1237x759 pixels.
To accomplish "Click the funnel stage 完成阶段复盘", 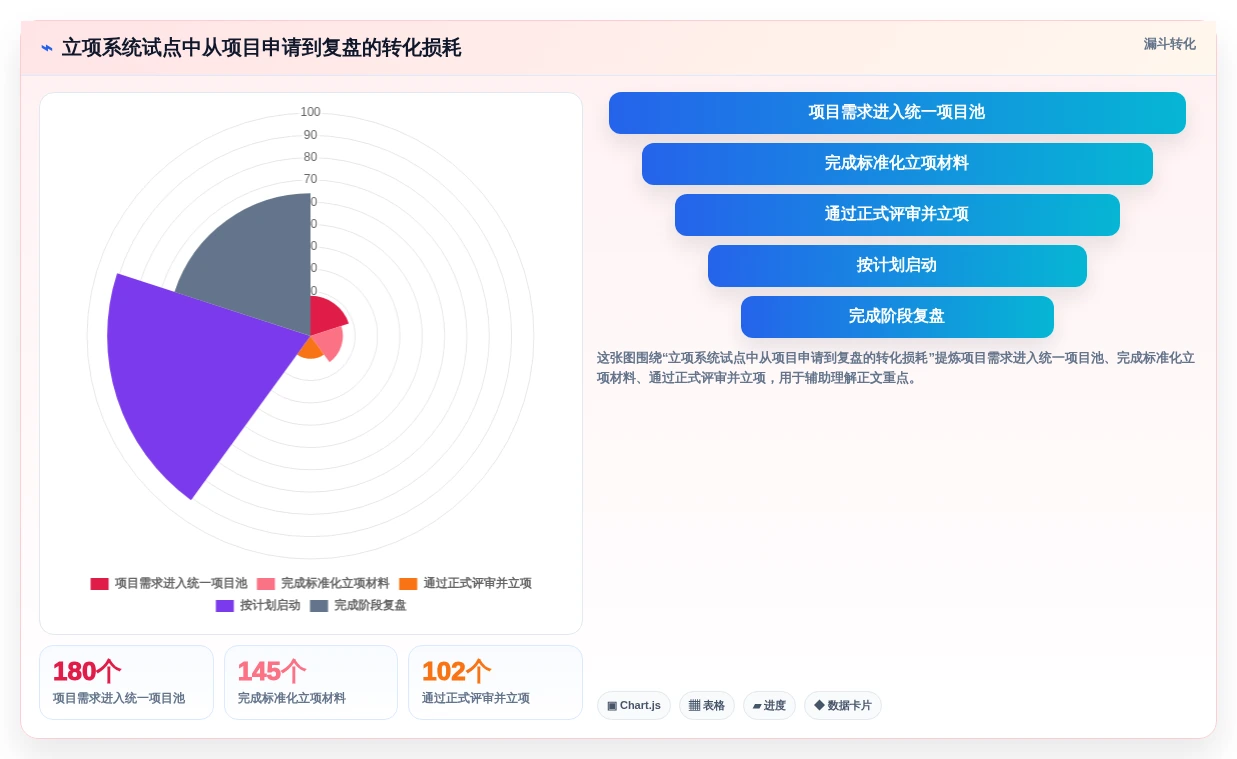I will click(897, 317).
